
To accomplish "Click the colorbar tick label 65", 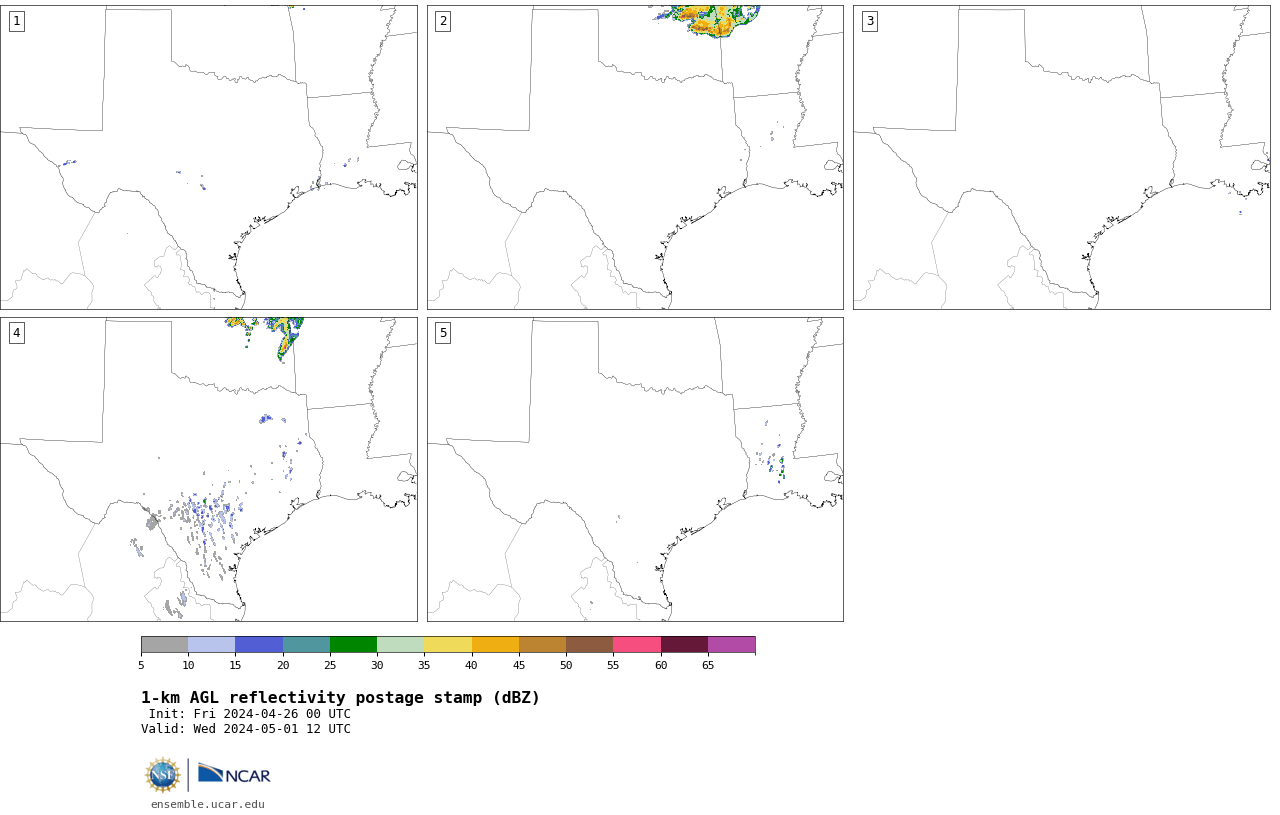I will coord(708,665).
